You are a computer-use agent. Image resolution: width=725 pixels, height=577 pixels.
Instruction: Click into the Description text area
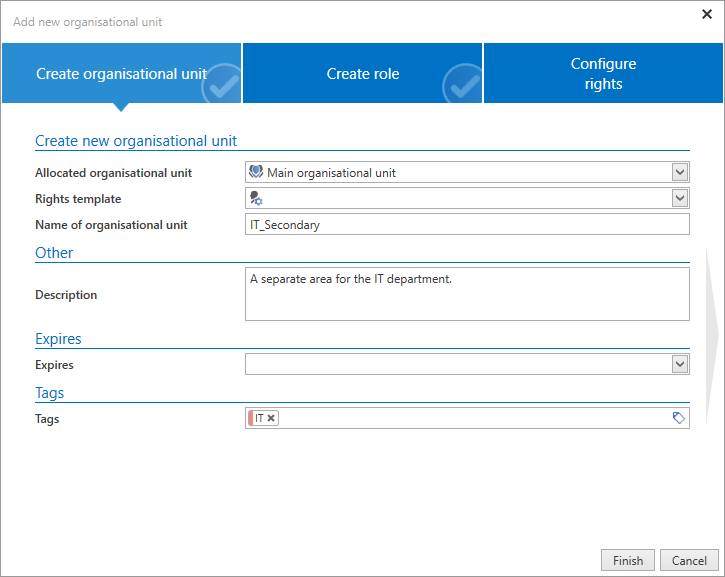467,294
